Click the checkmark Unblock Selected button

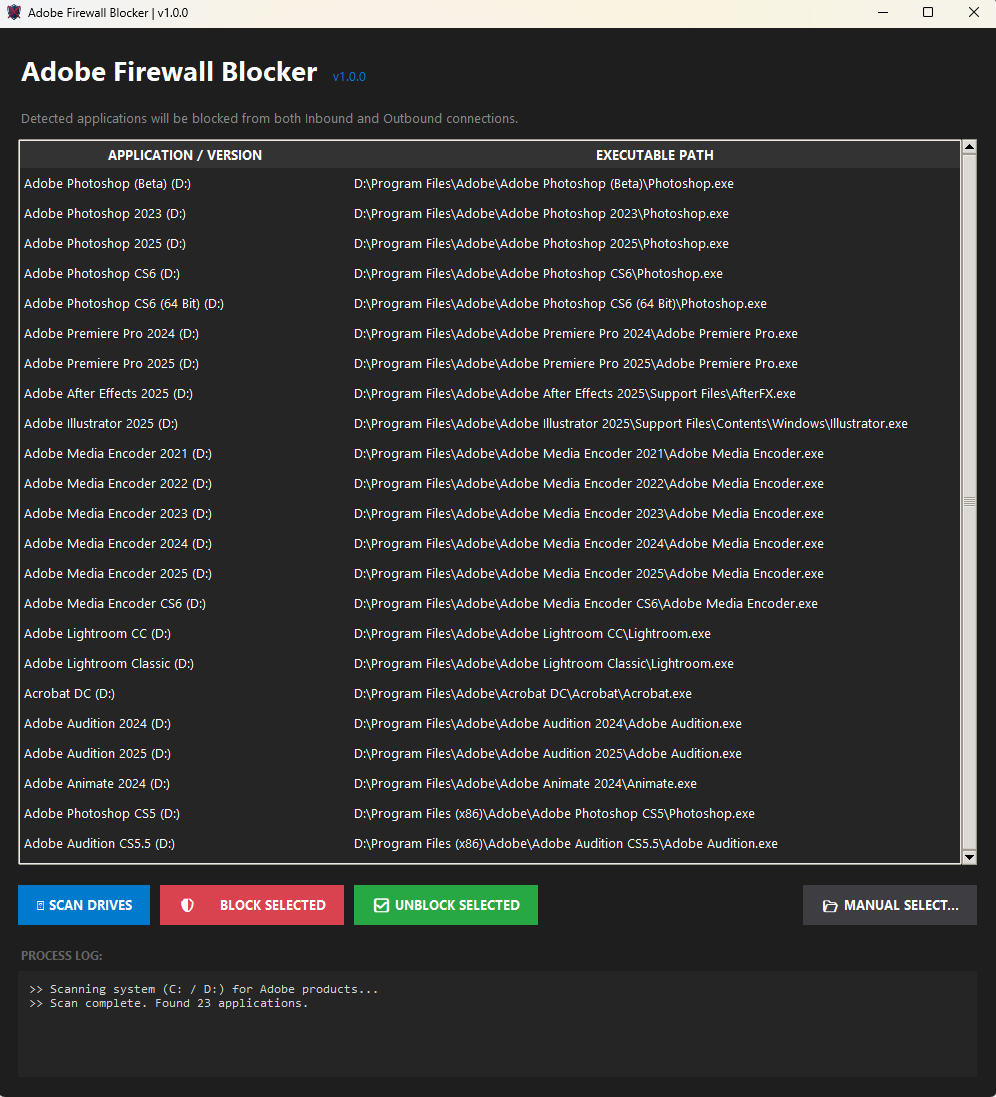coord(446,905)
